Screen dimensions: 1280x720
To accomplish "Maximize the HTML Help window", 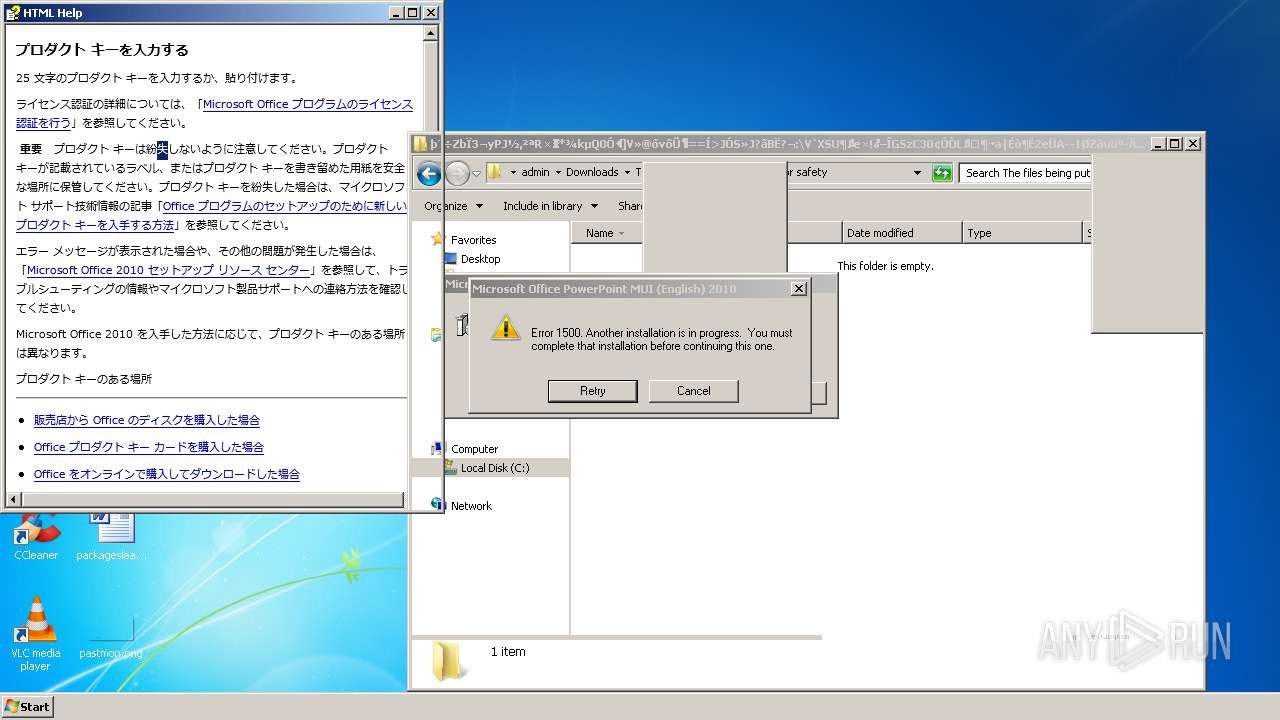I will (x=412, y=13).
